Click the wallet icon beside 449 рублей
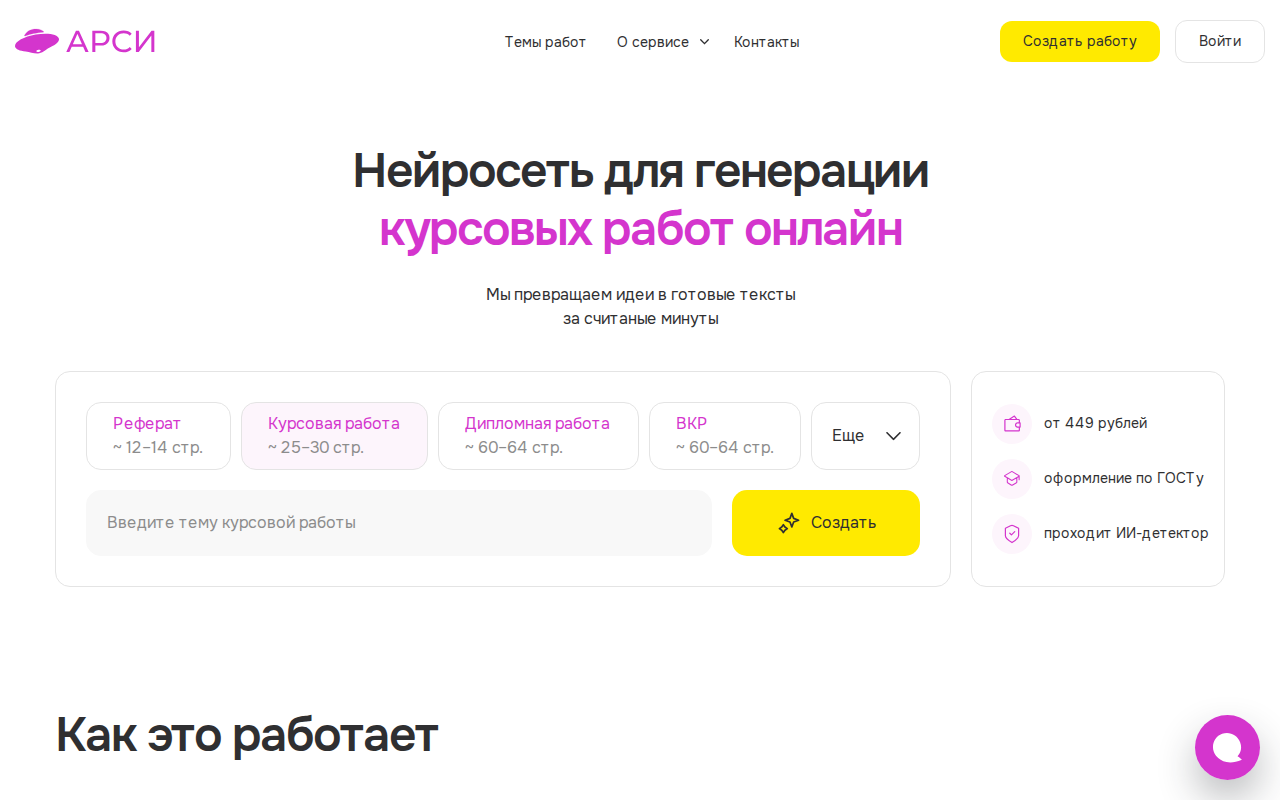1280x800 pixels. pyautogui.click(x=1012, y=424)
